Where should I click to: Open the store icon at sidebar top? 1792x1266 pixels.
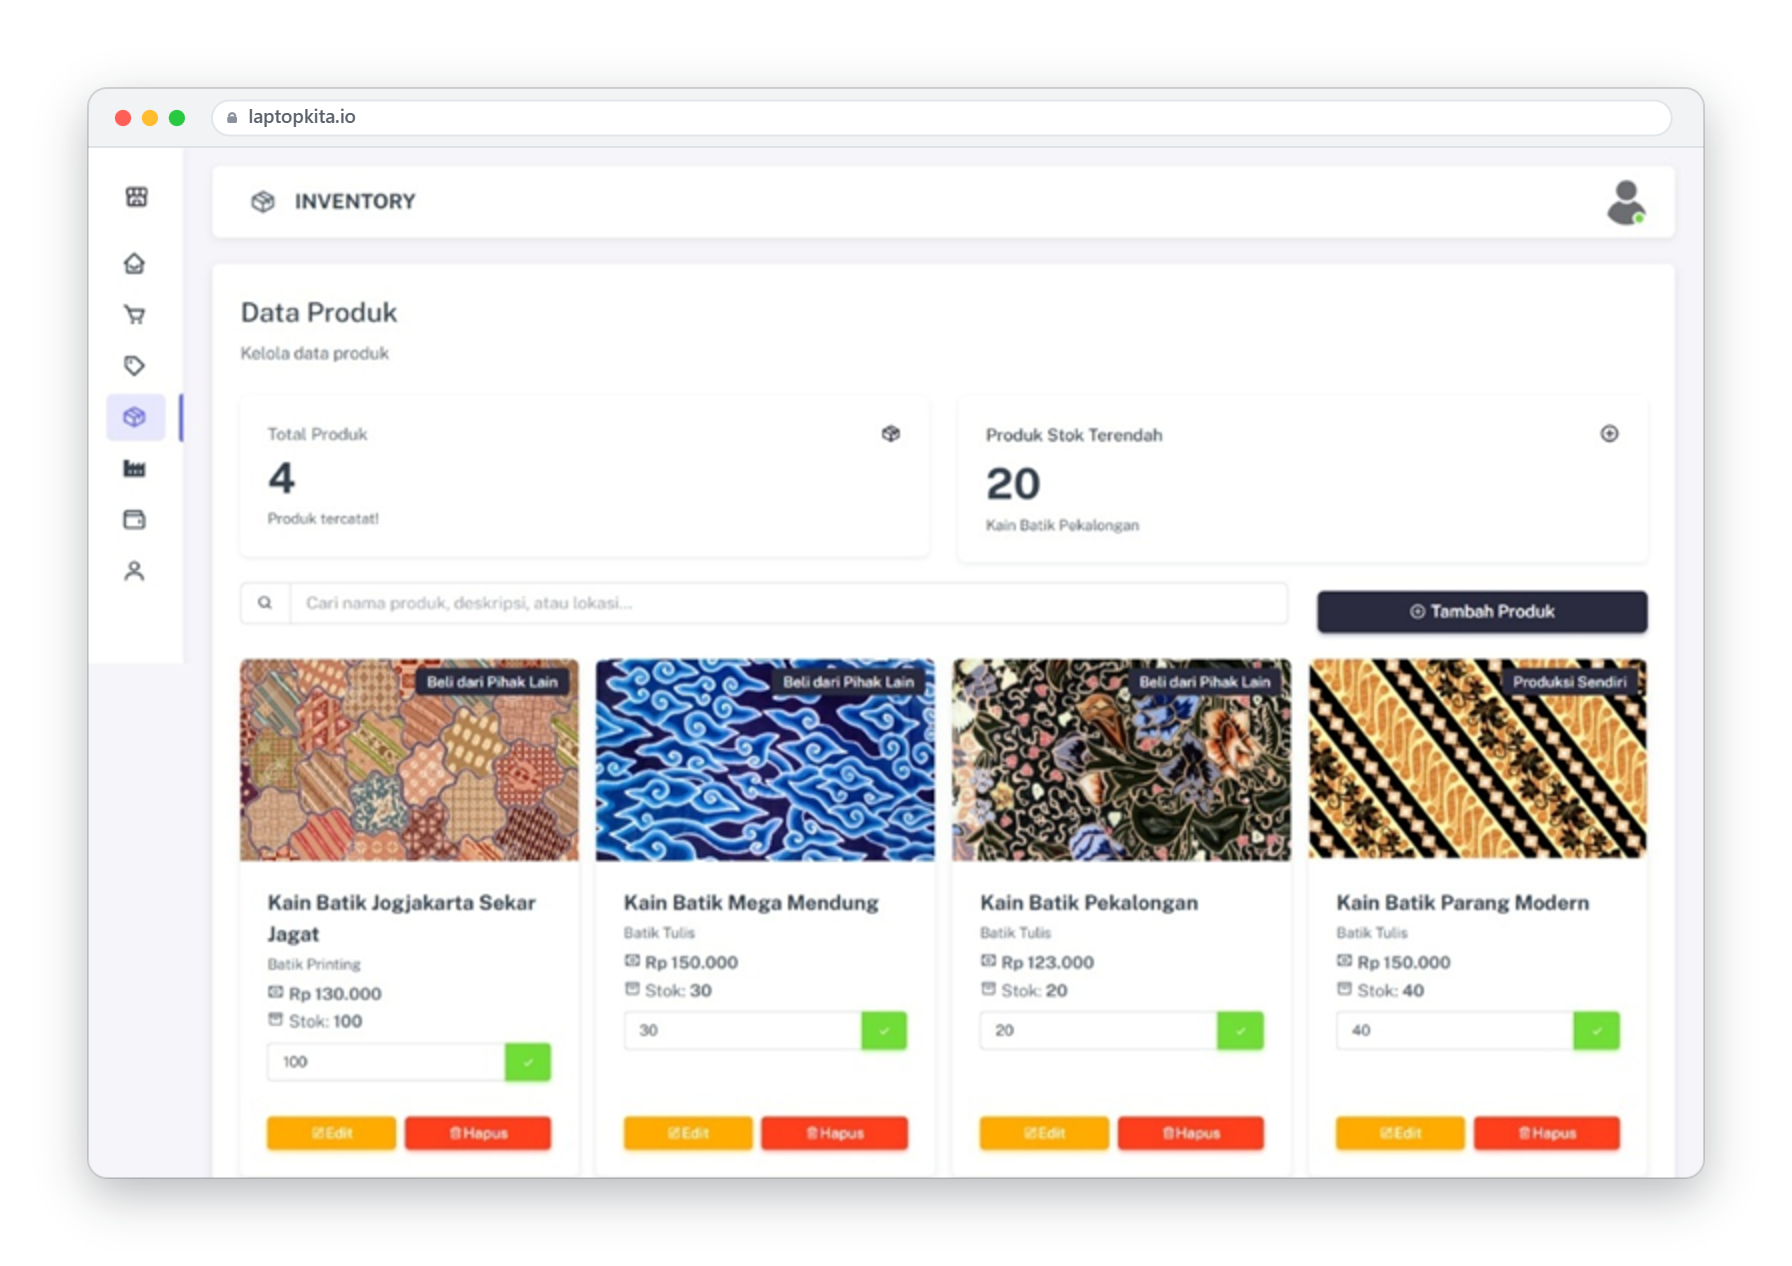pyautogui.click(x=136, y=197)
